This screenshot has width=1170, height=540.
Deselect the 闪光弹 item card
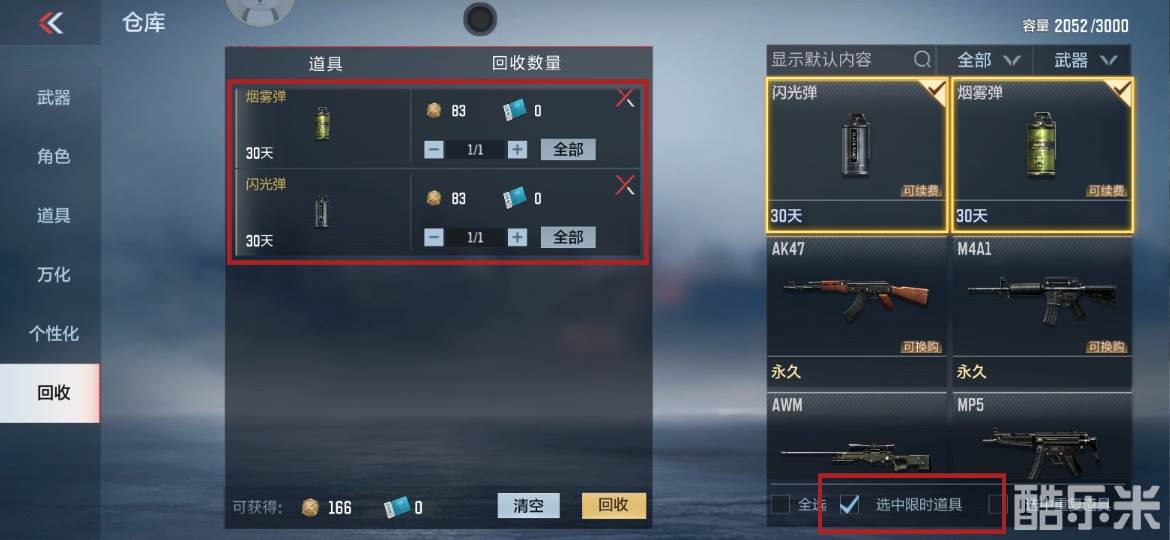(x=857, y=154)
